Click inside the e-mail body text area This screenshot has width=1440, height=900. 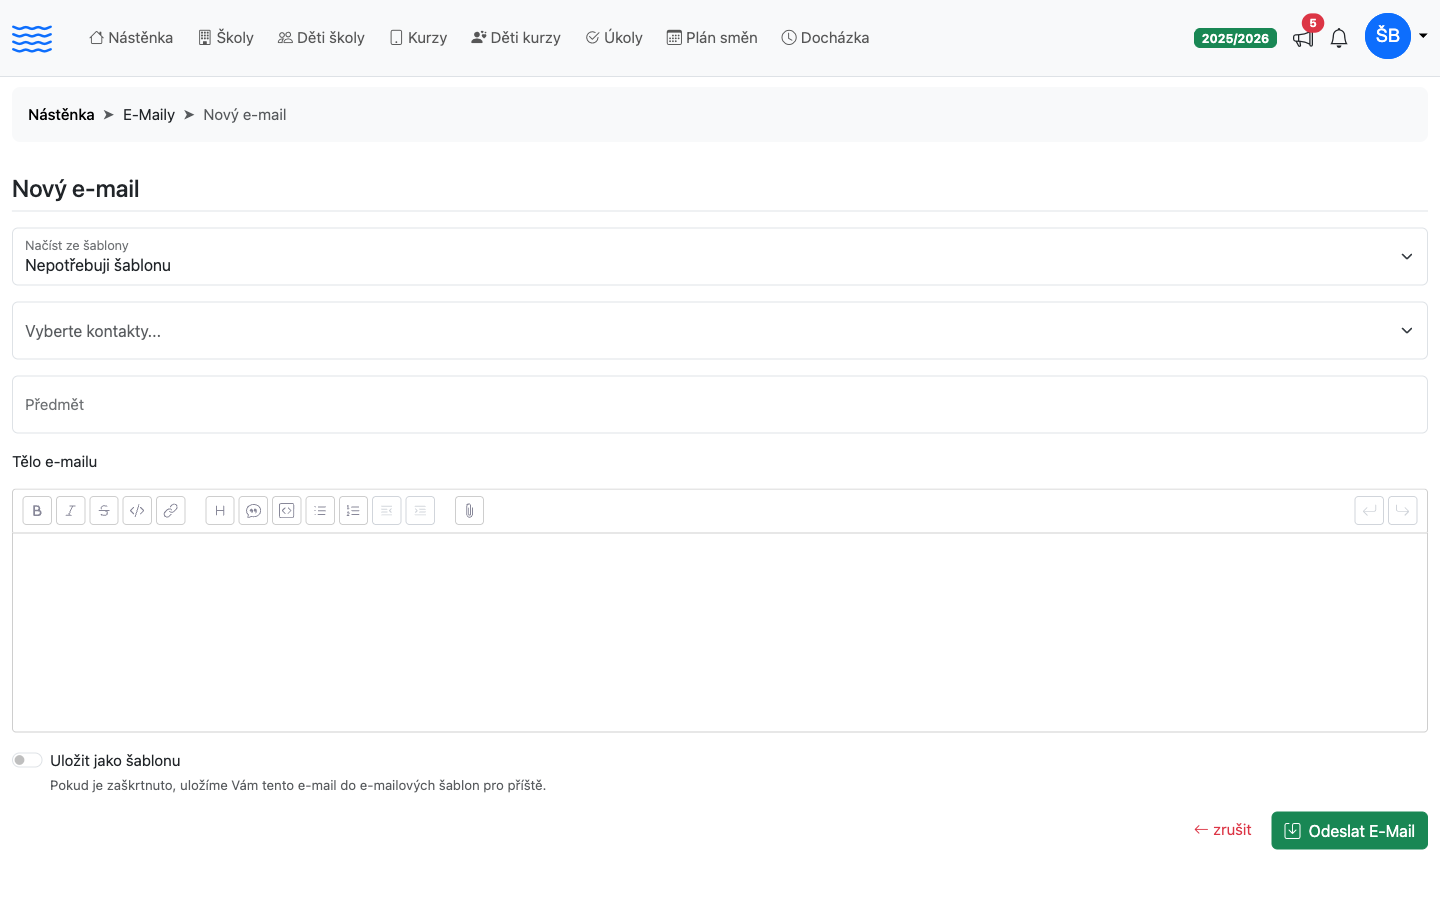tap(720, 633)
